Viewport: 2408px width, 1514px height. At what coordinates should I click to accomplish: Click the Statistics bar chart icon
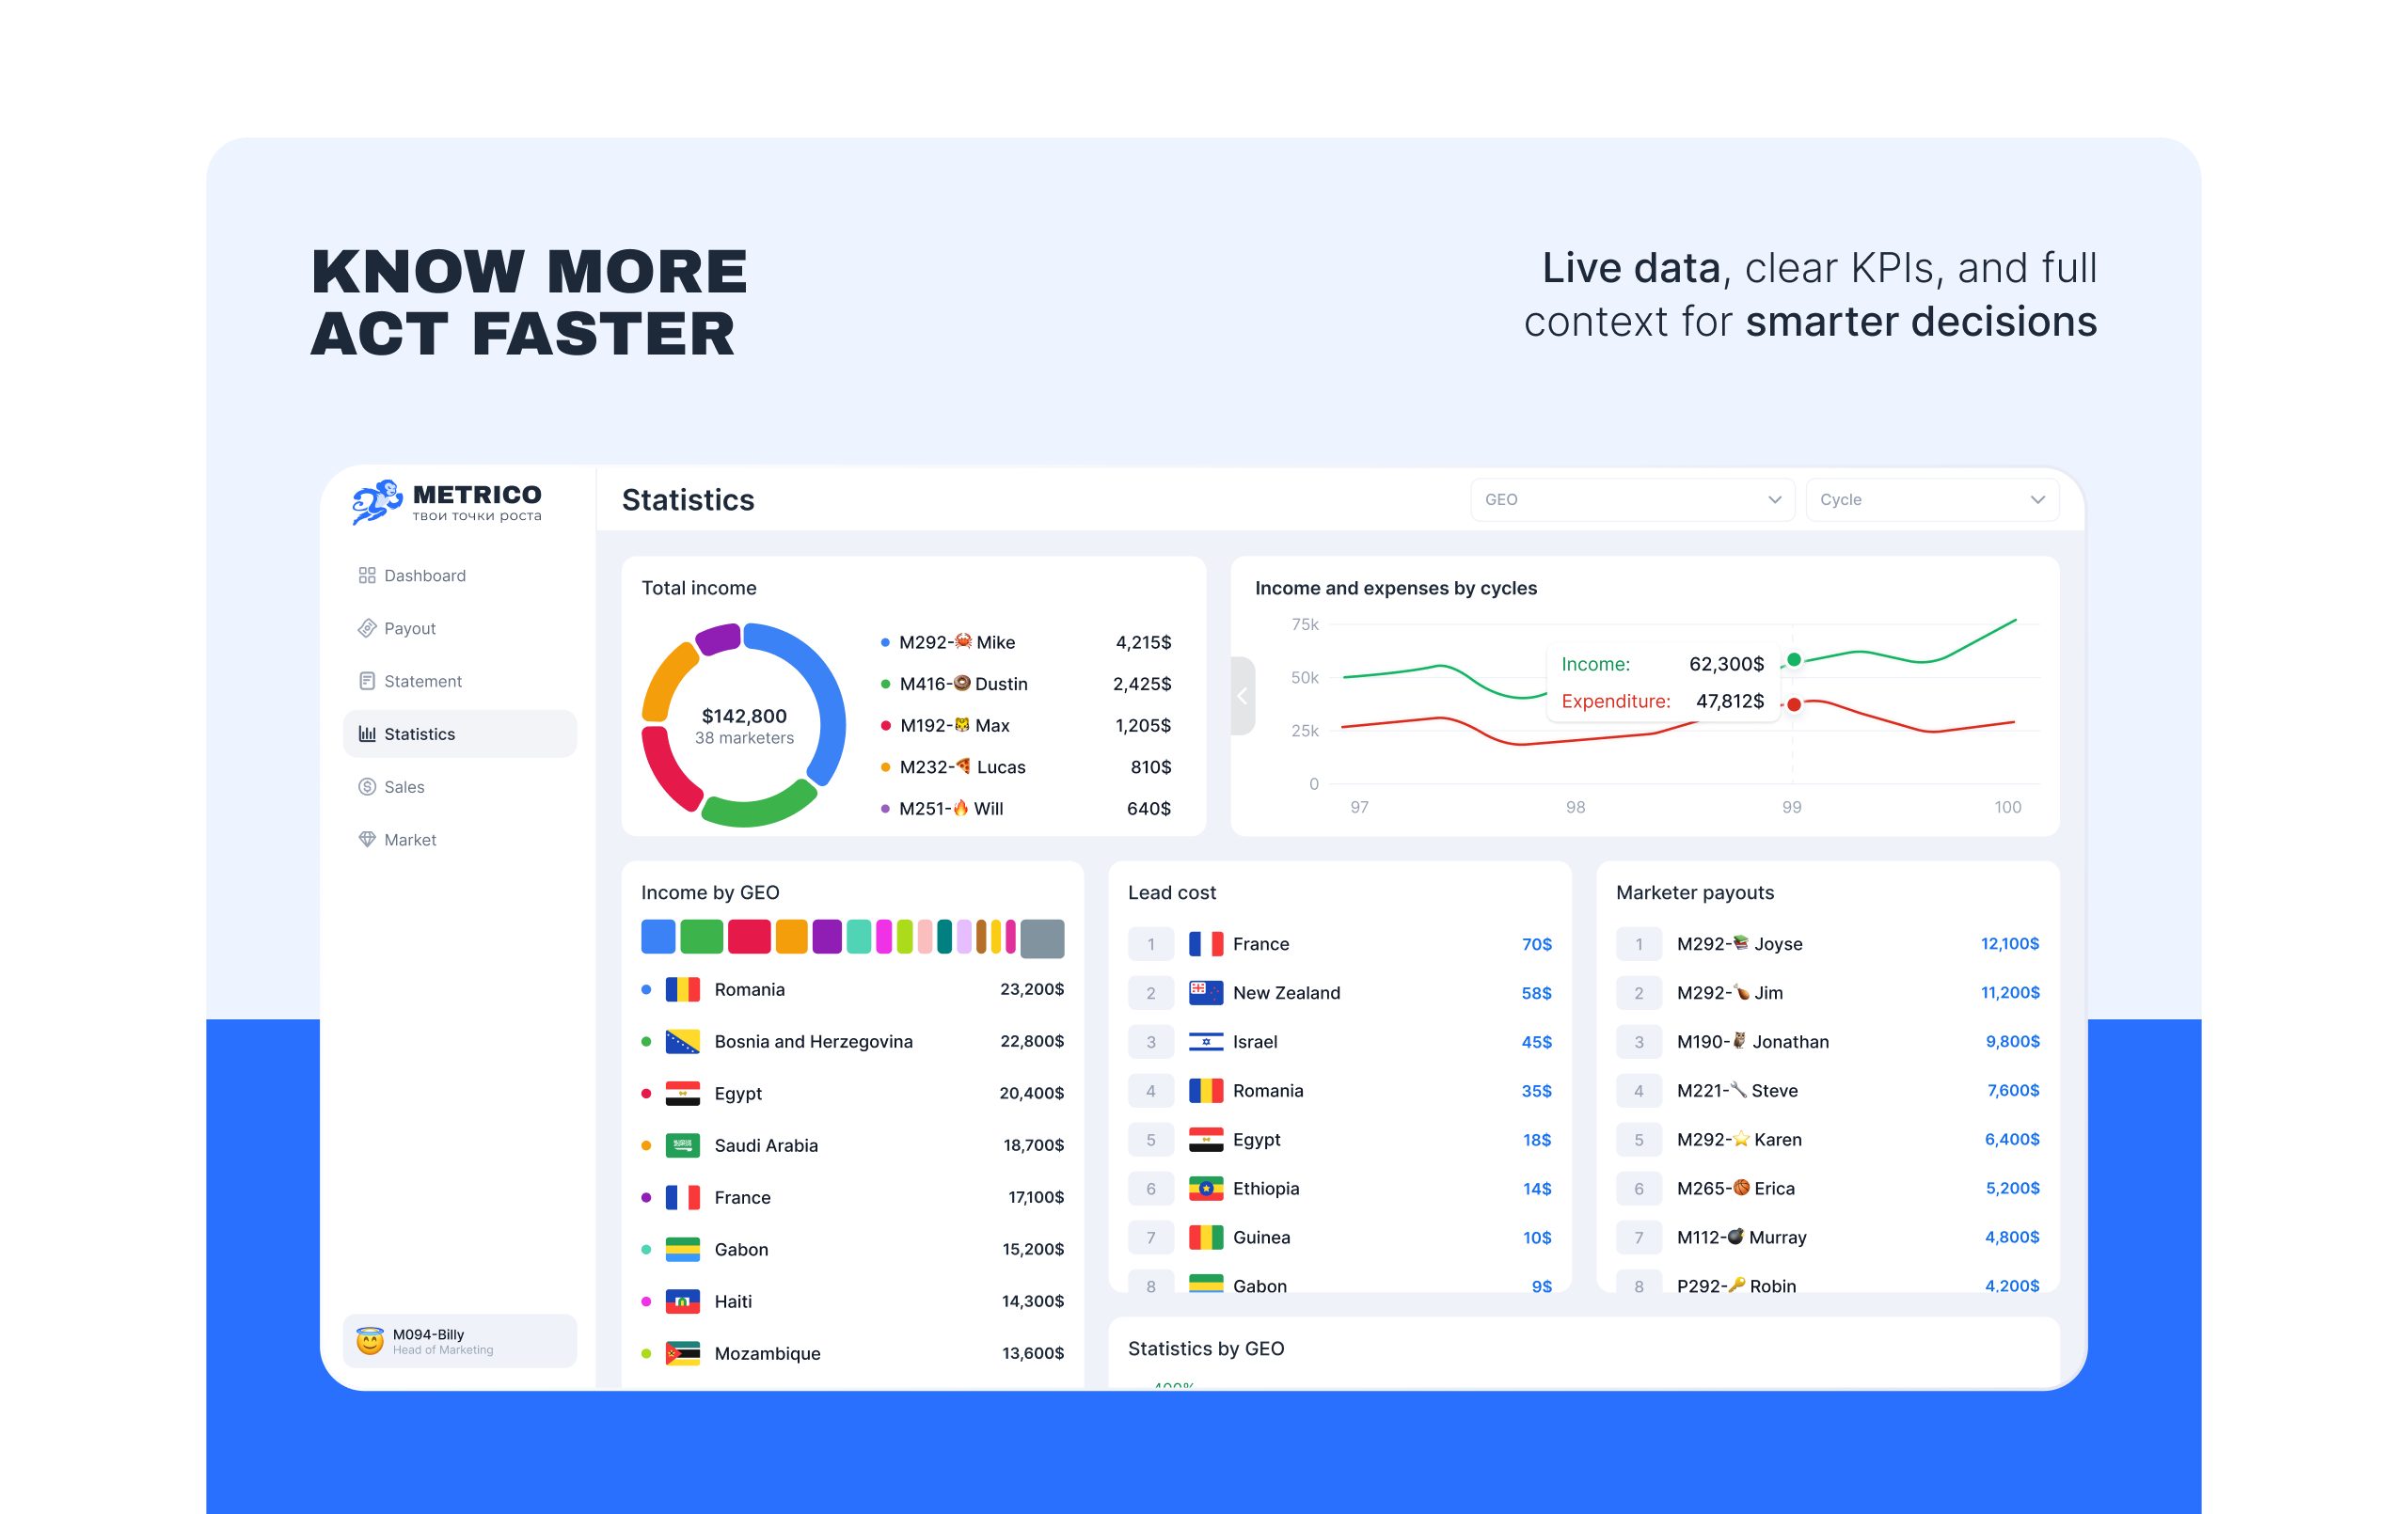pyautogui.click(x=367, y=734)
